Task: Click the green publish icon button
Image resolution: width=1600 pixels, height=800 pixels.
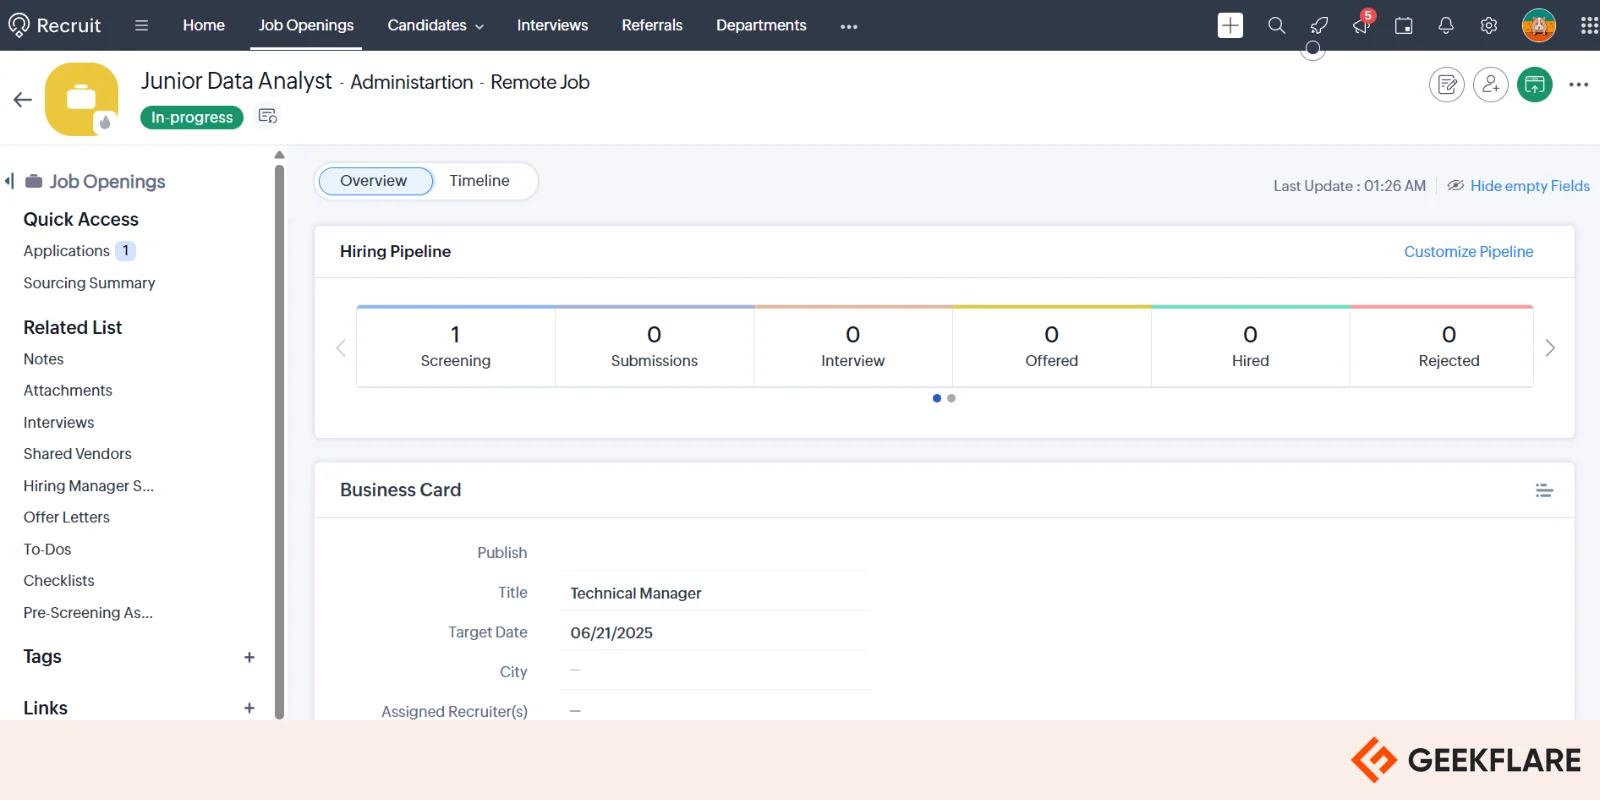Action: pos(1535,85)
